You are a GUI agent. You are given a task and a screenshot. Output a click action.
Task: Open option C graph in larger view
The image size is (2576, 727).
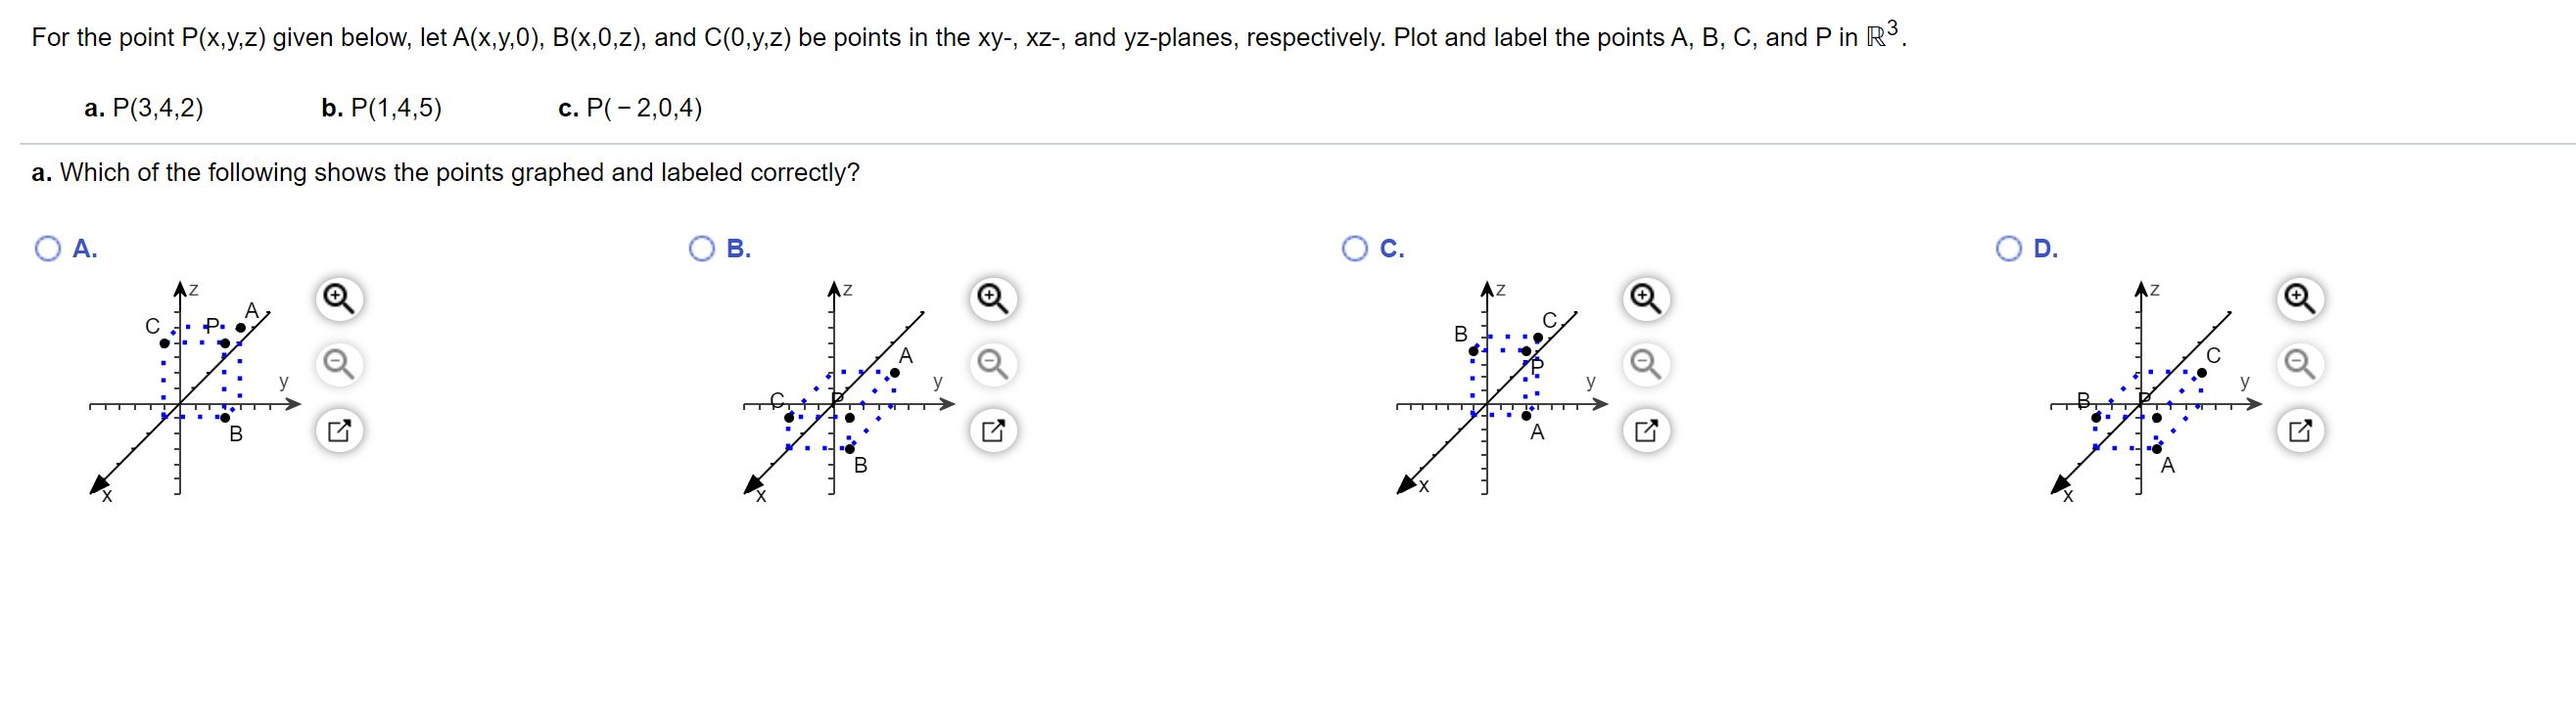pyautogui.click(x=1646, y=430)
